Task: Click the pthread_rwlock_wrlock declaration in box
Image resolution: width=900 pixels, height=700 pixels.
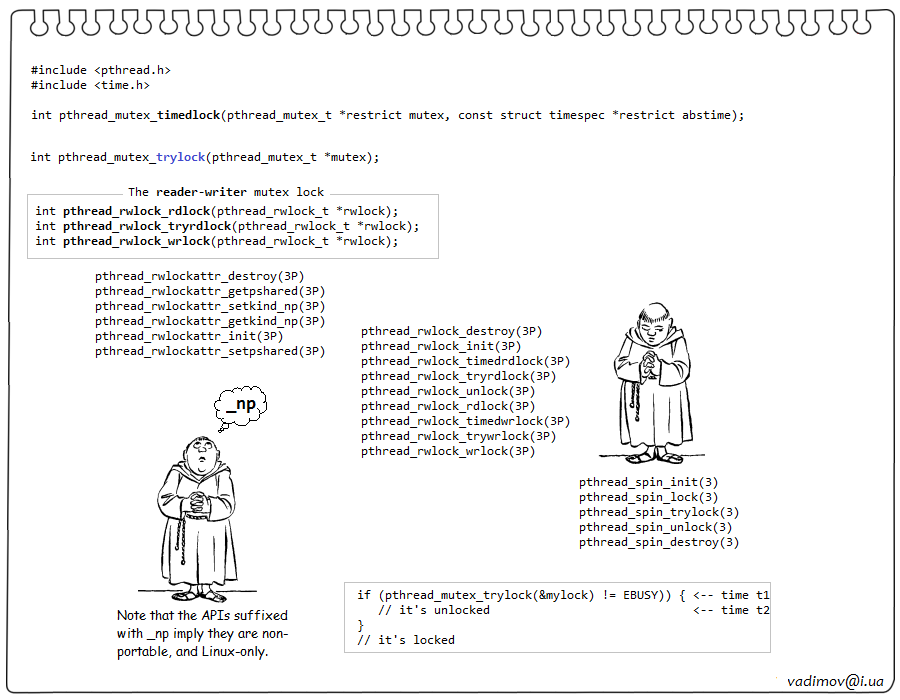Action: coord(216,241)
